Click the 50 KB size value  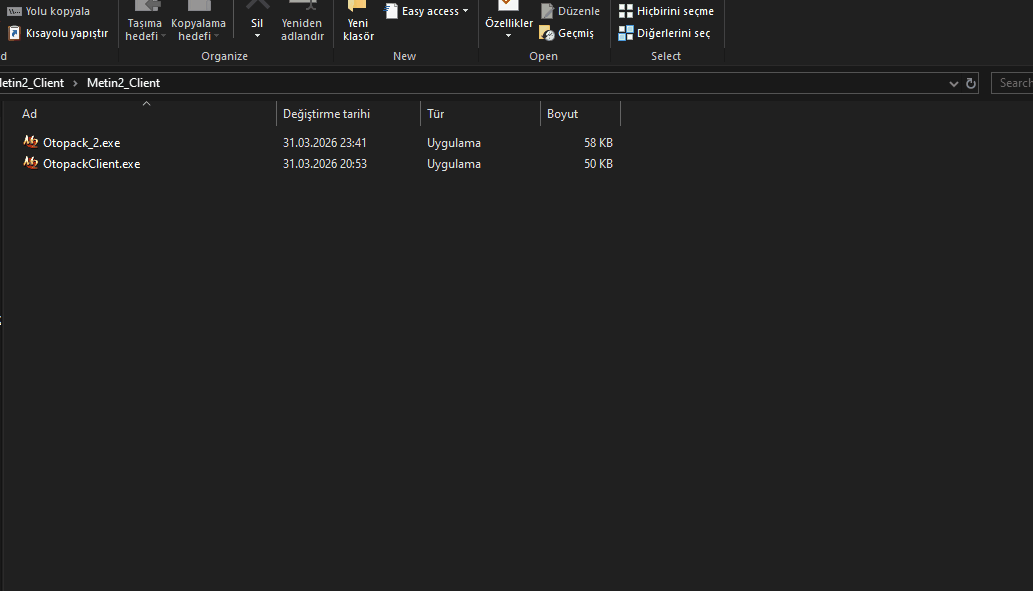pyautogui.click(x=598, y=164)
